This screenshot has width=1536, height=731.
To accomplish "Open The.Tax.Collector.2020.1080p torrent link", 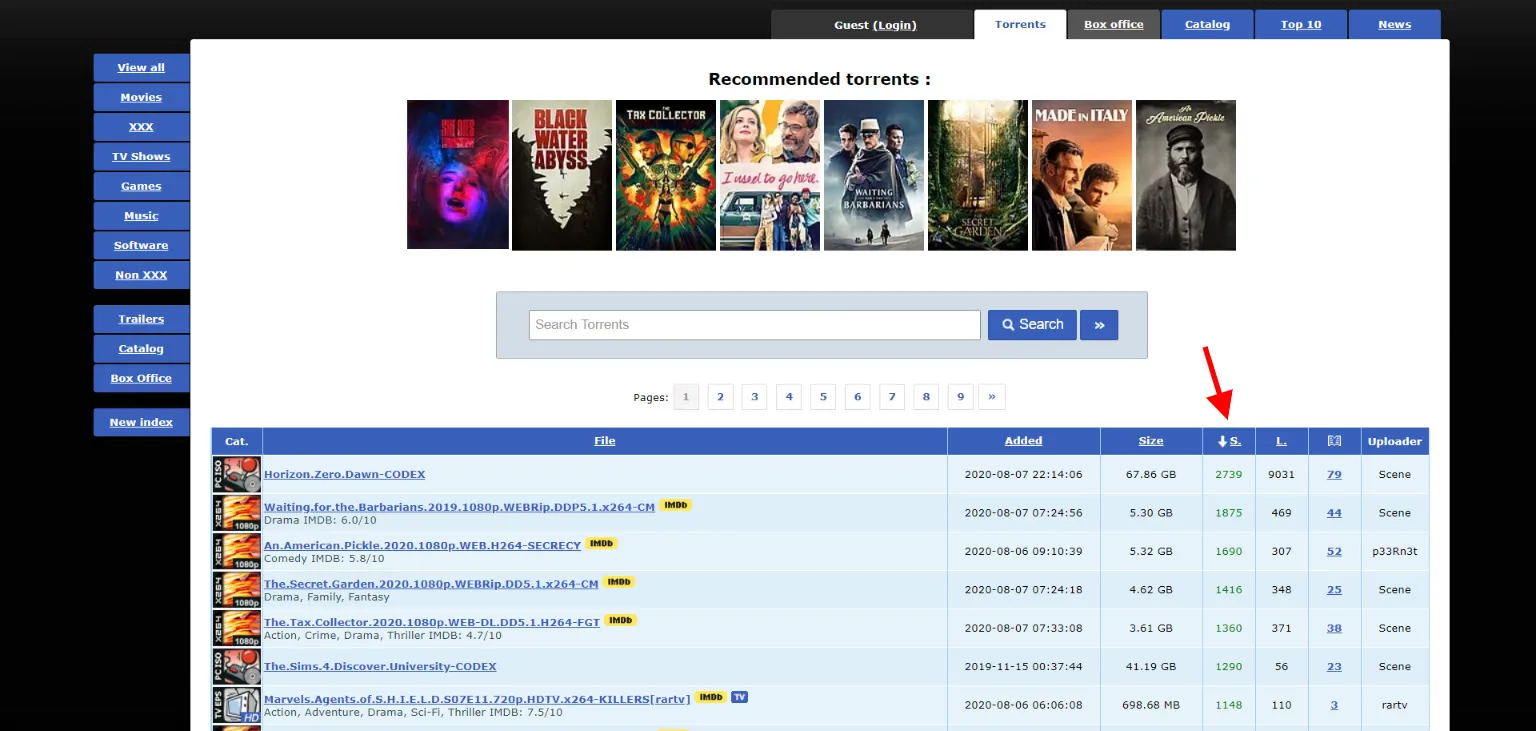I will click(x=432, y=622).
